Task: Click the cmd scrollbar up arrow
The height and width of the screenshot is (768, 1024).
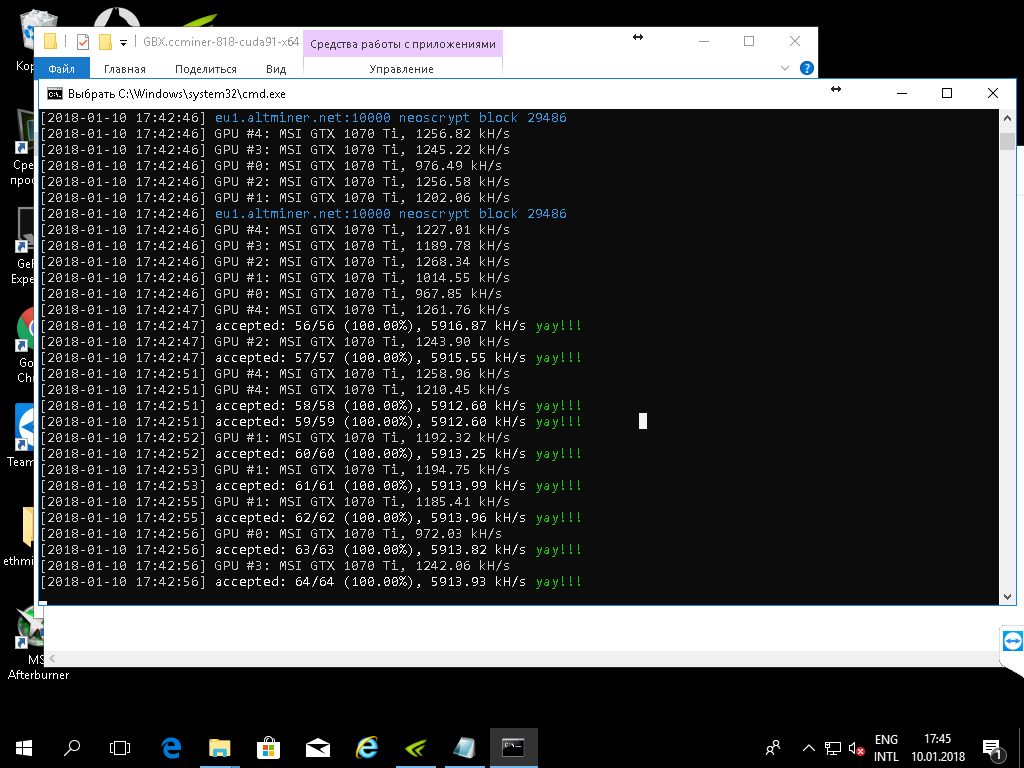Action: [1007, 118]
